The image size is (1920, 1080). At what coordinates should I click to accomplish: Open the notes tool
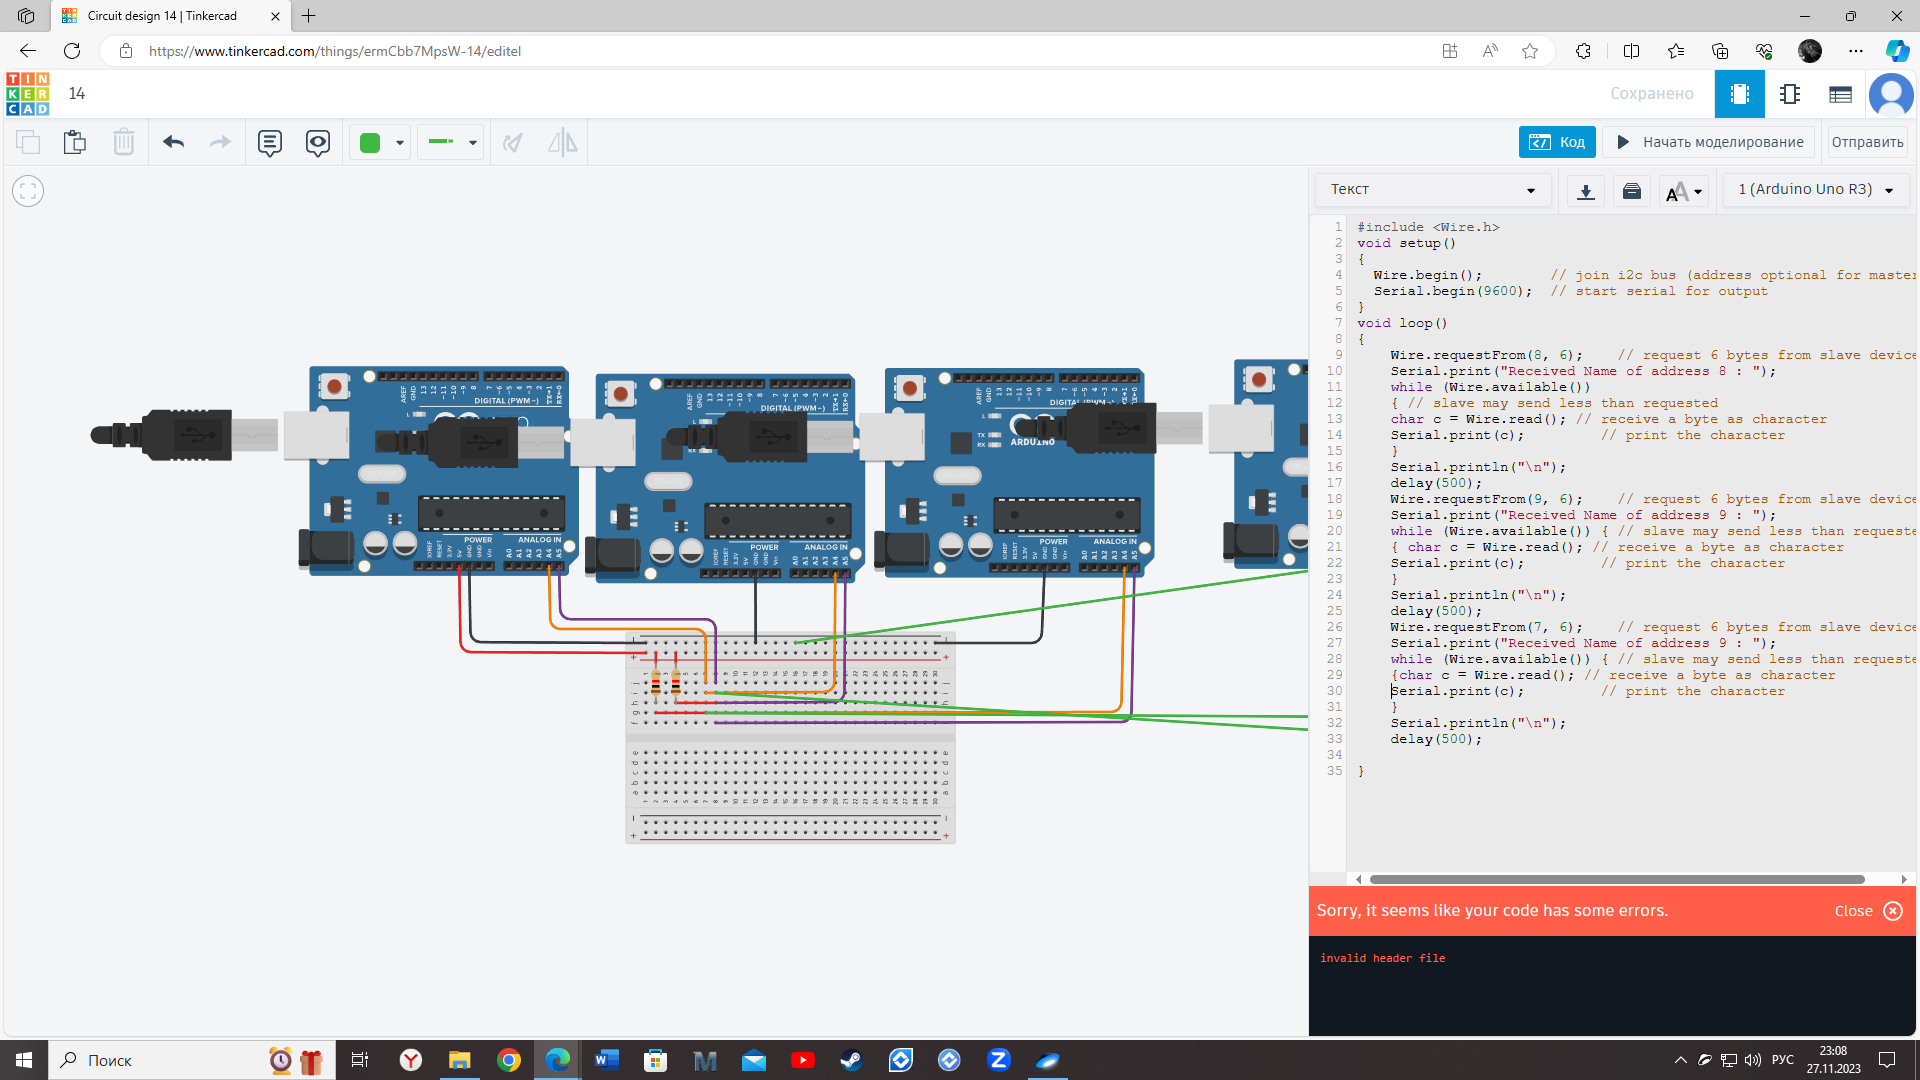tap(270, 142)
